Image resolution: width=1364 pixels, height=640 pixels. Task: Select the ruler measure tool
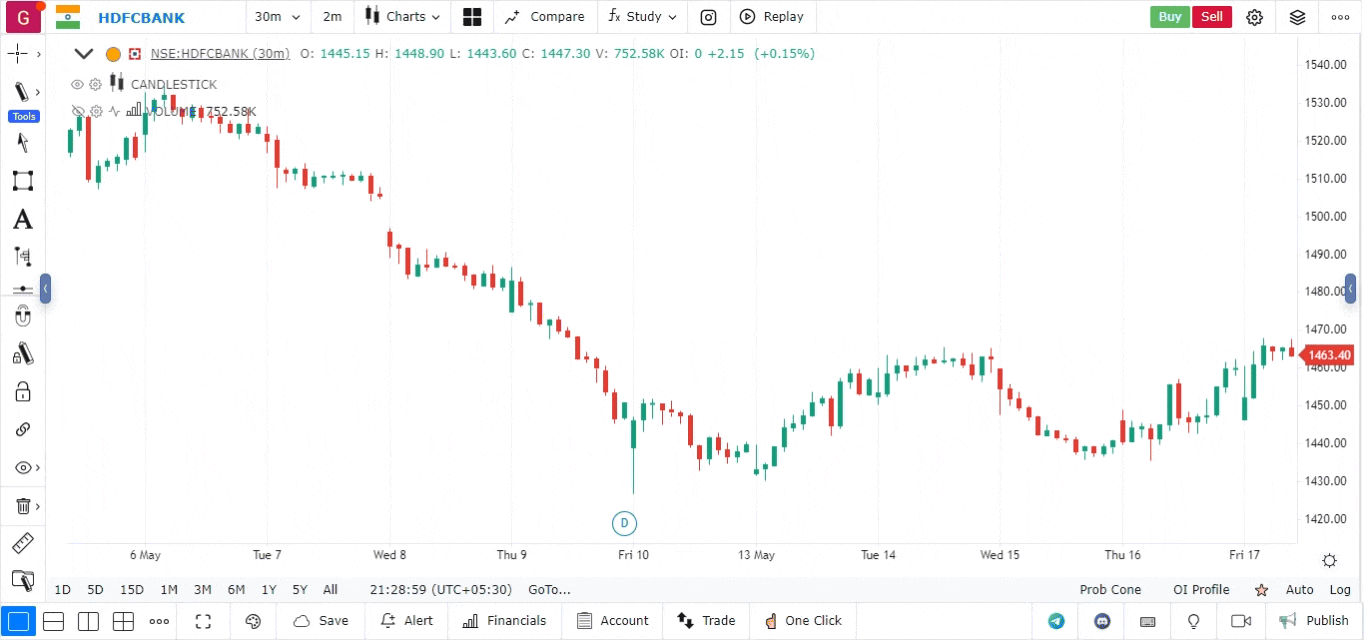pyautogui.click(x=22, y=544)
